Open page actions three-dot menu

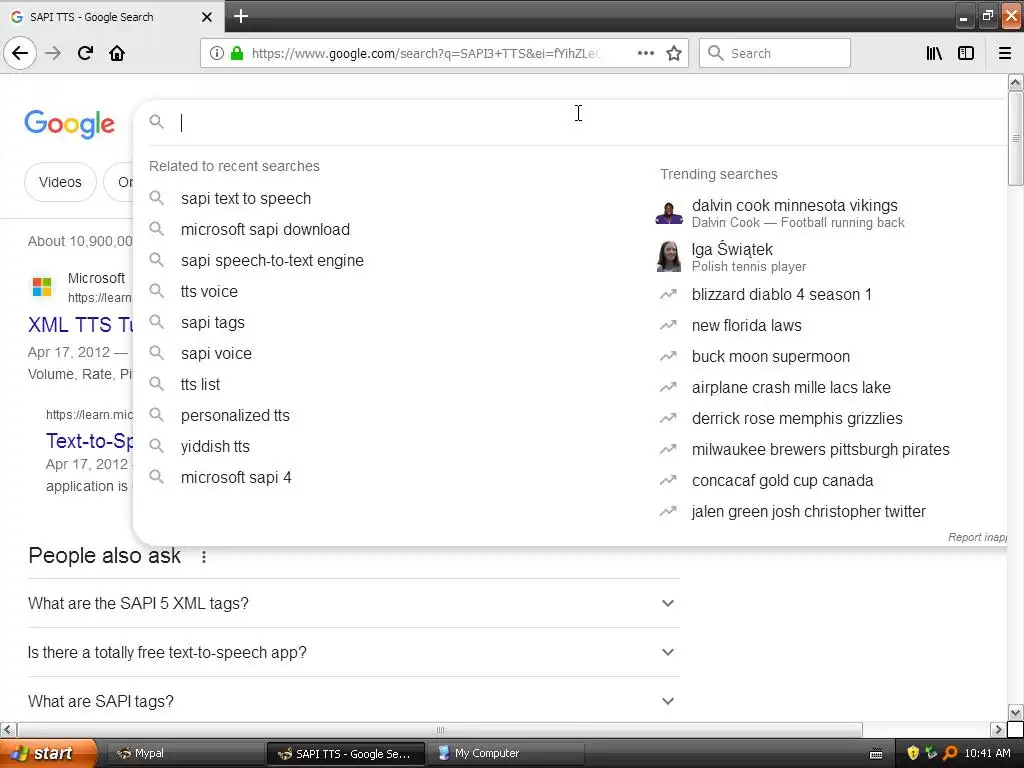(x=645, y=53)
